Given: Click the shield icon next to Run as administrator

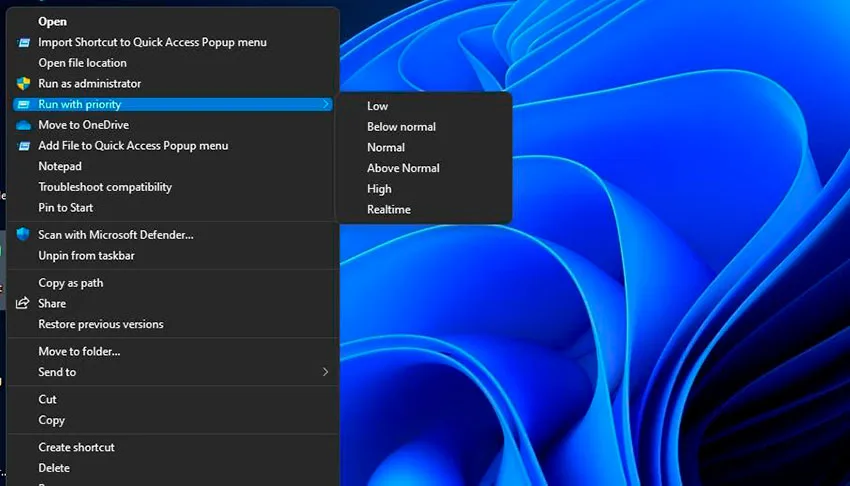Looking at the screenshot, I should click(x=23, y=83).
